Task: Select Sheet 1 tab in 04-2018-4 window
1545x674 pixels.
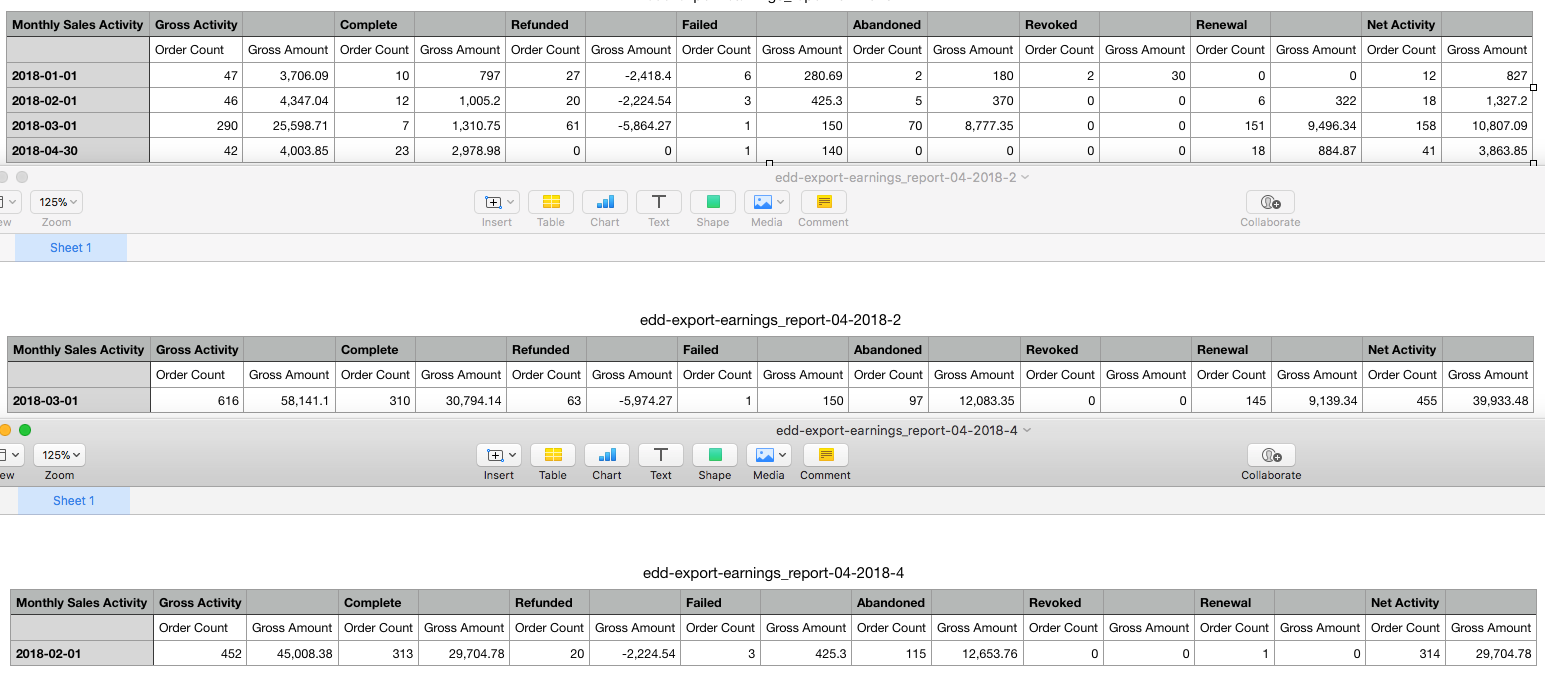Action: 74,501
